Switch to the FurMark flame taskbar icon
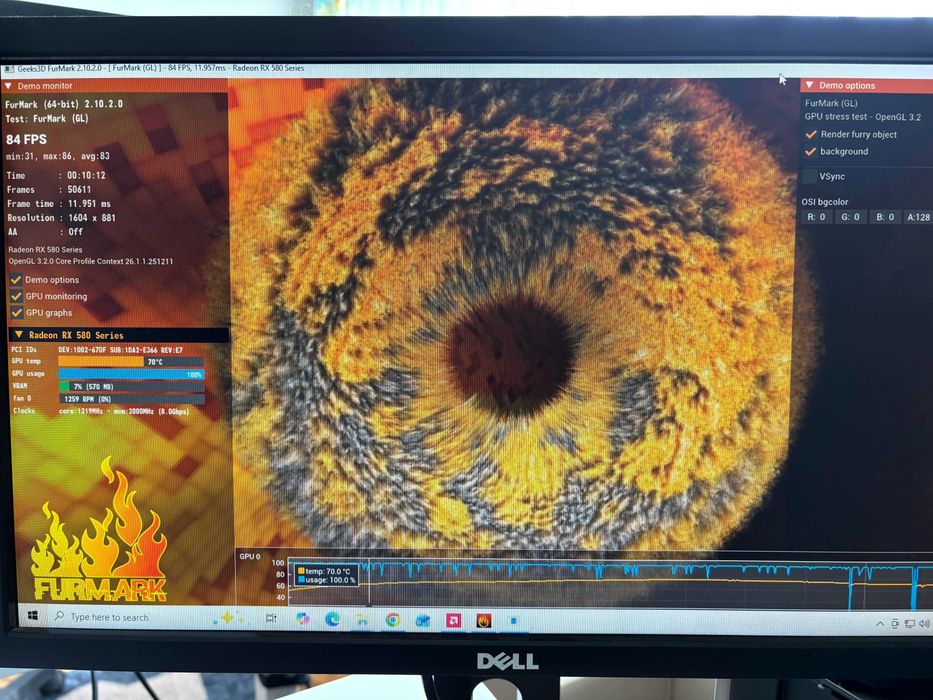Image resolution: width=933 pixels, height=700 pixels. click(484, 621)
